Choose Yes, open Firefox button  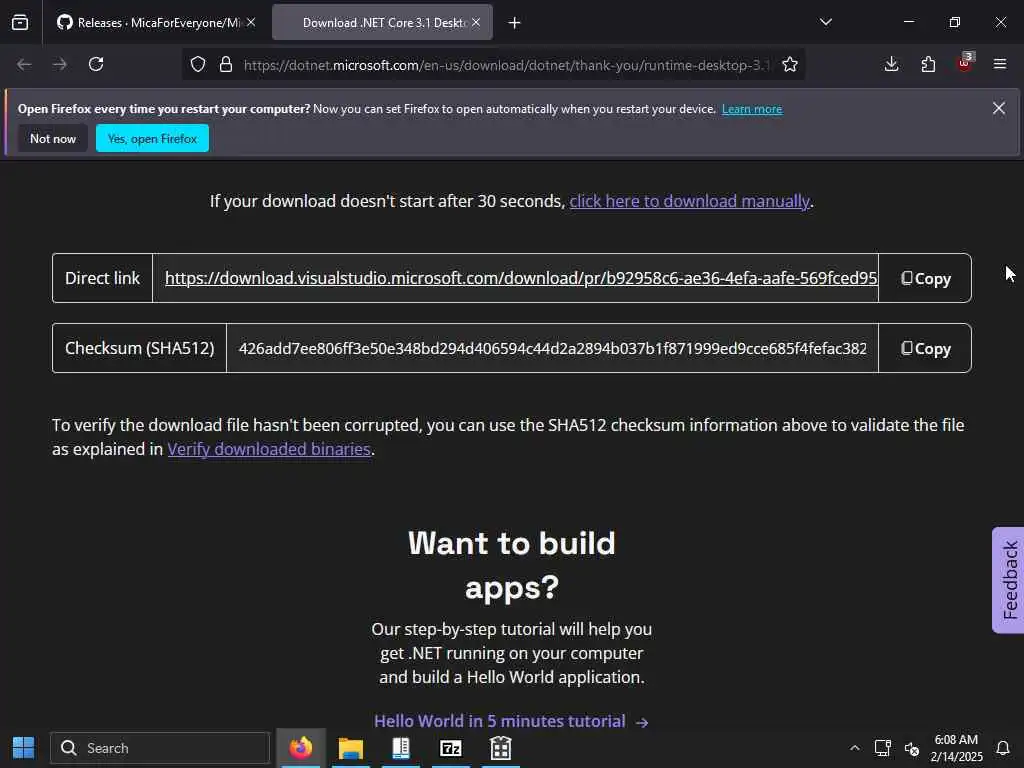(x=152, y=138)
